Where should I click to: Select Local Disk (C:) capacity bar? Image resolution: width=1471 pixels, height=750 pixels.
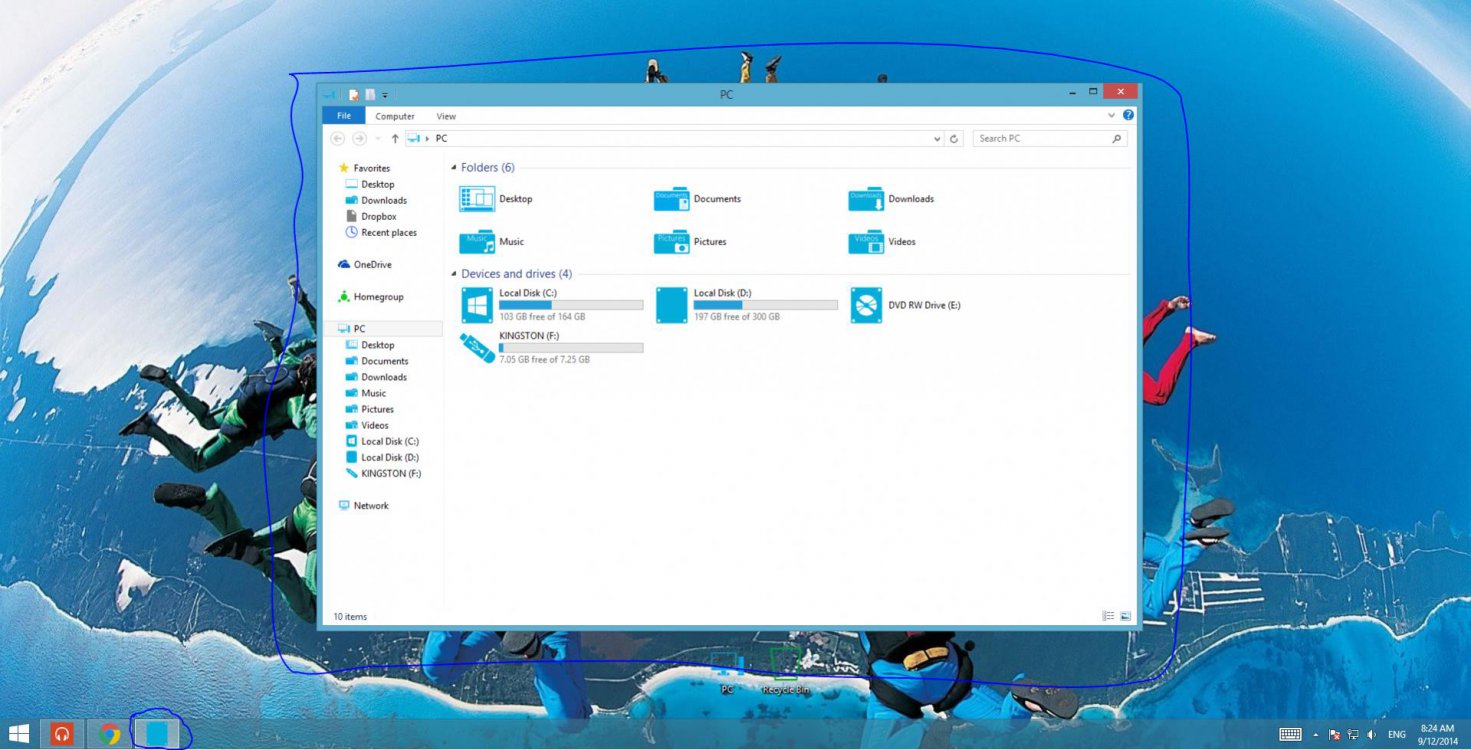point(571,305)
